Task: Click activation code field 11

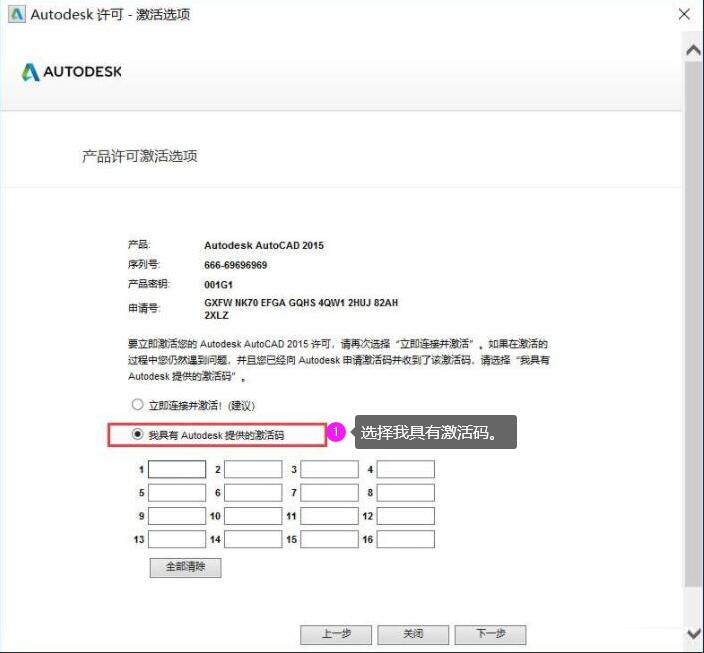Action: point(330,516)
